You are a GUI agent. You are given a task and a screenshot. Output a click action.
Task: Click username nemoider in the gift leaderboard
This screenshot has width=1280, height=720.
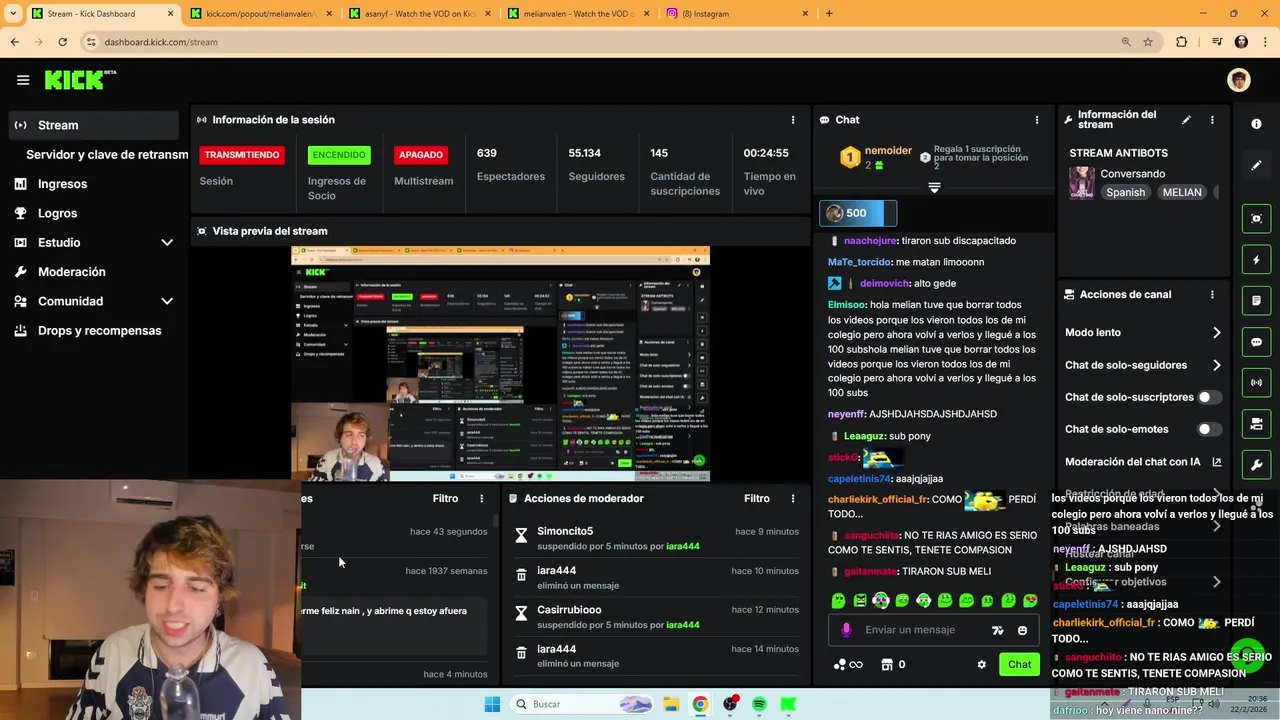pos(888,151)
